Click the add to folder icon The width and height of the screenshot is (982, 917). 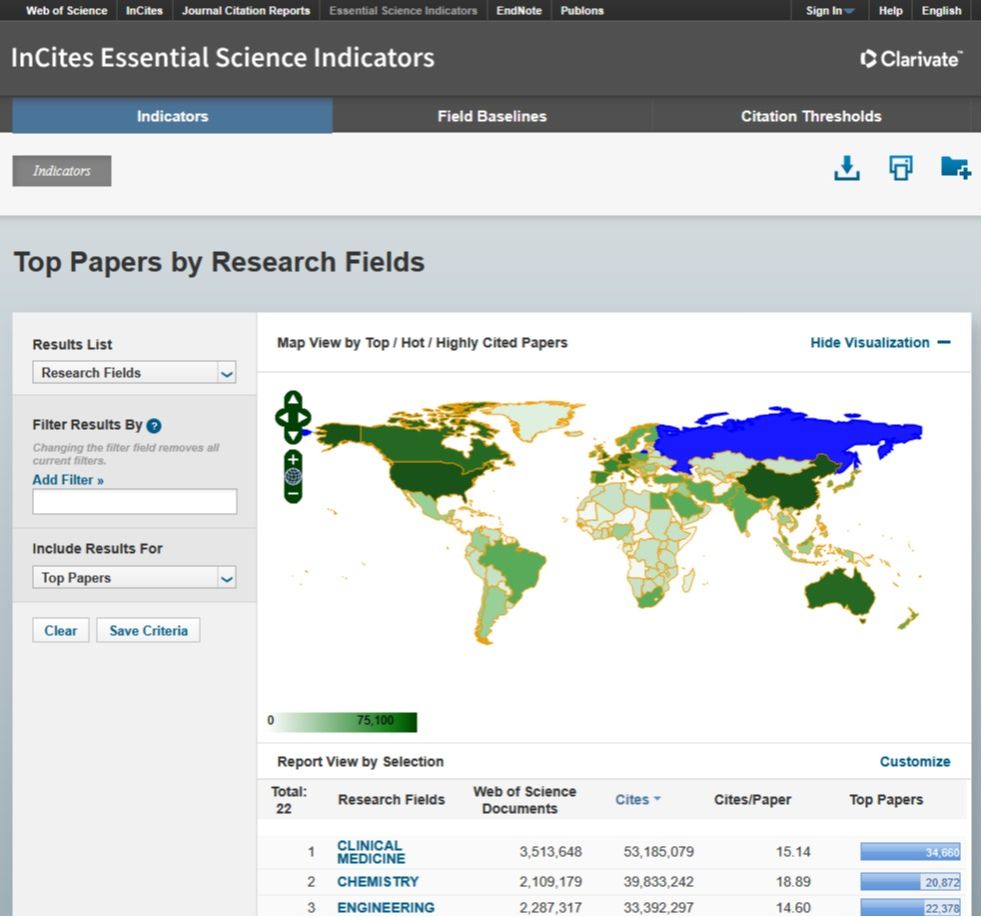(955, 169)
